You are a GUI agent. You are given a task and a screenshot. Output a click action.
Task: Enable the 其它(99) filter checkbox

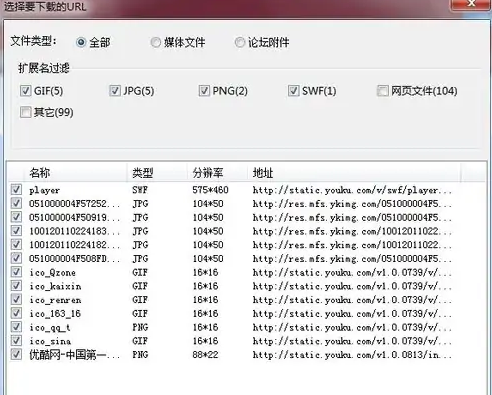point(25,112)
